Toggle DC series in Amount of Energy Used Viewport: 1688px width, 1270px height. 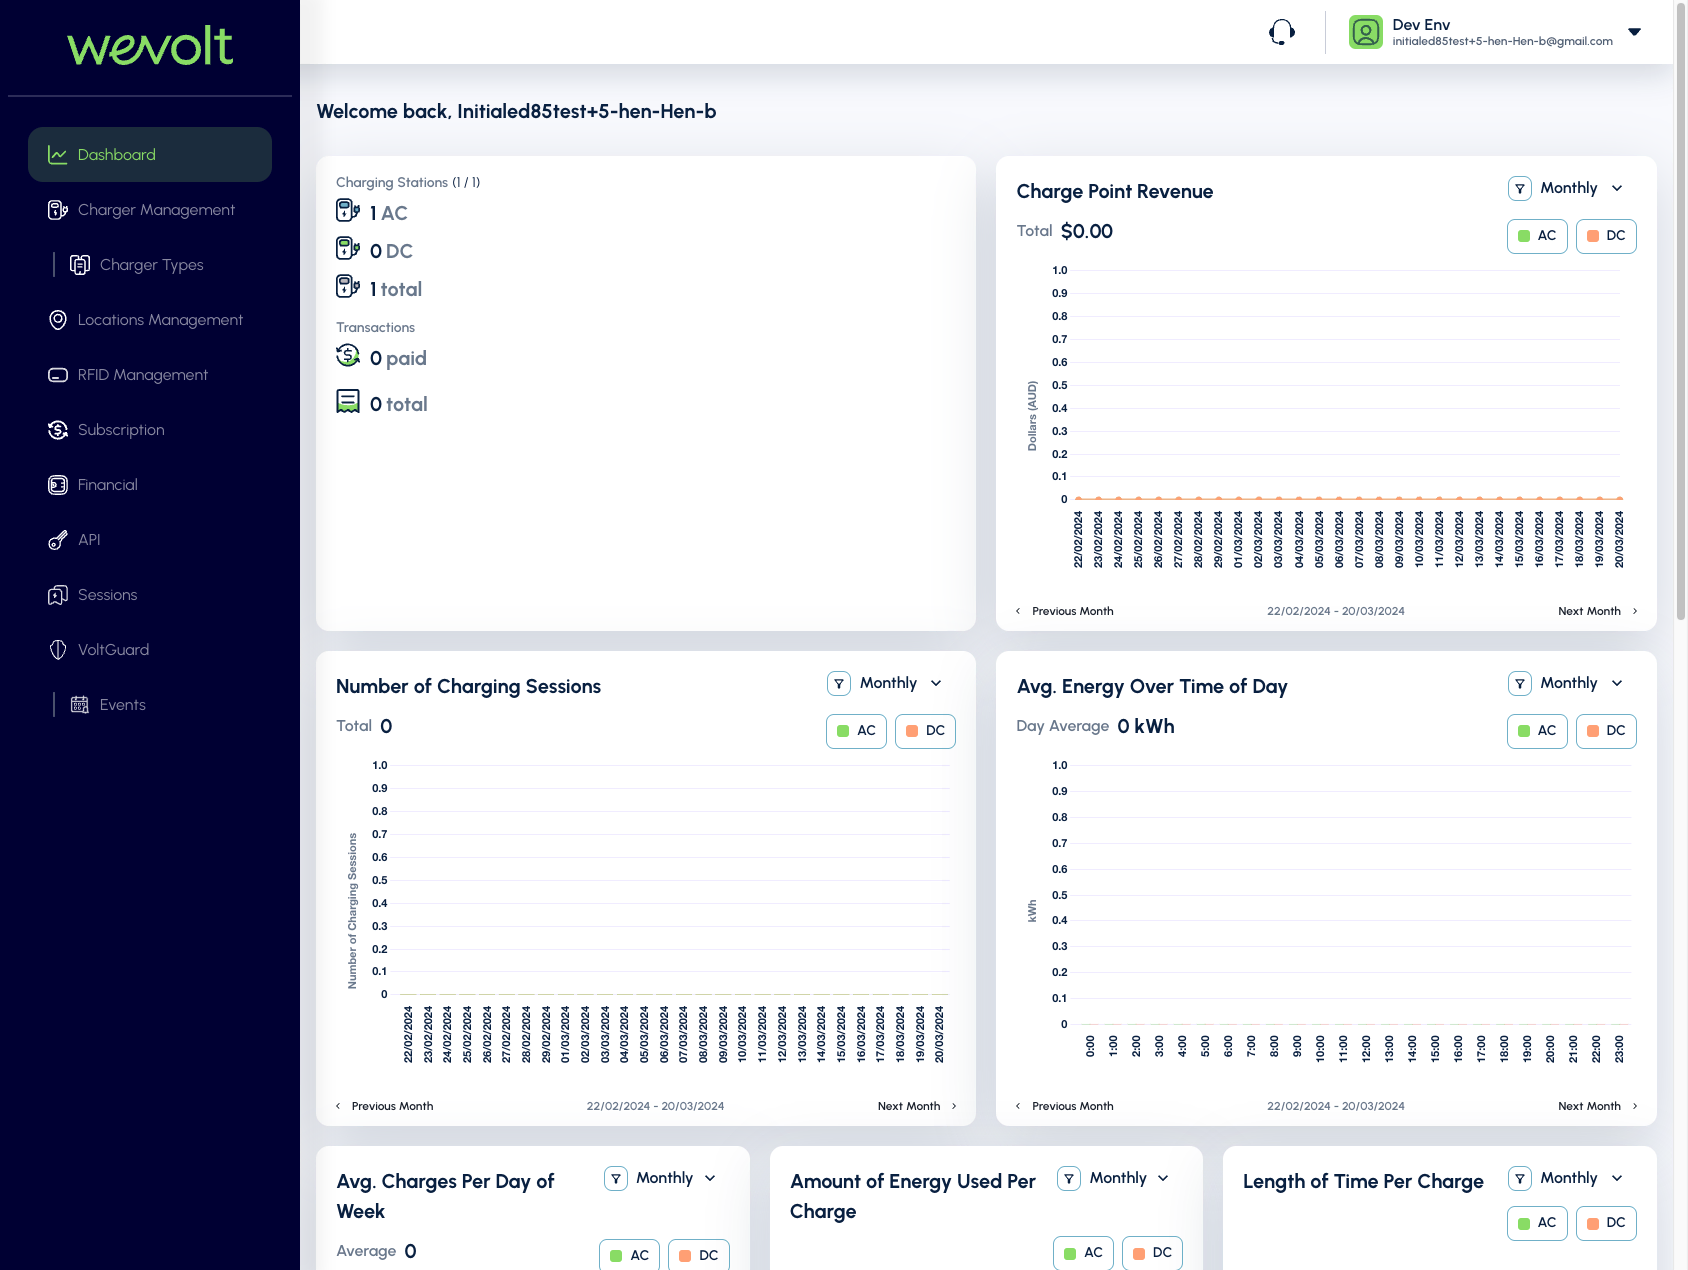[1152, 1253]
